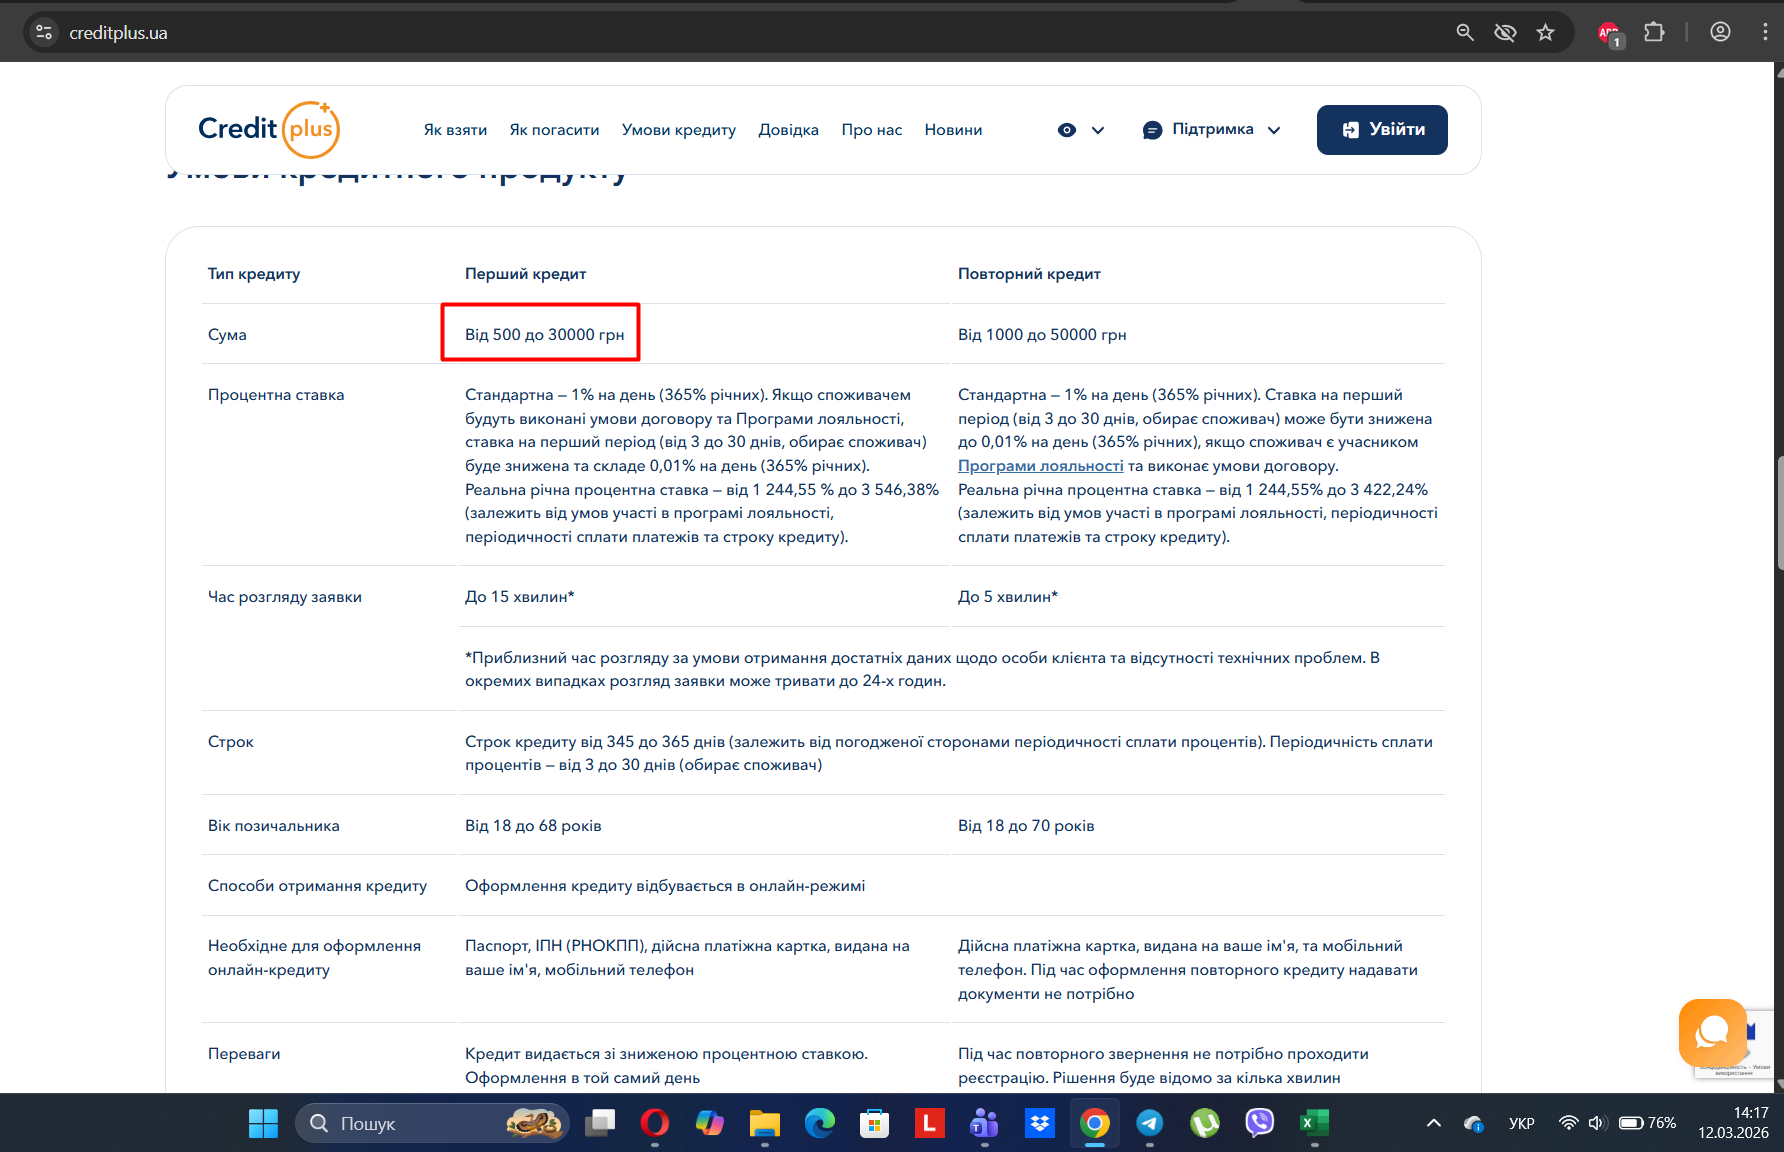Image resolution: width=1784 pixels, height=1152 pixels.
Task: Click the 'Процентна ставка' row label
Action: pos(276,395)
